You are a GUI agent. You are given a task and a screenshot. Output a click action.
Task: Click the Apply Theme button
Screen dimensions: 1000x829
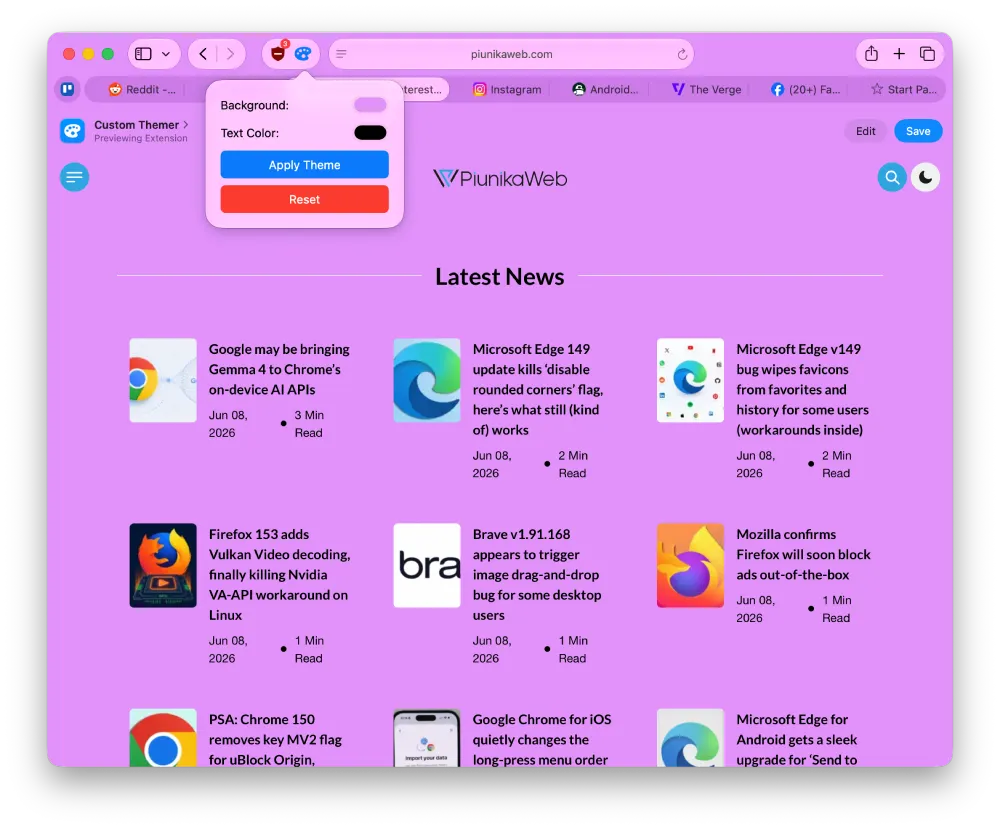[304, 165]
